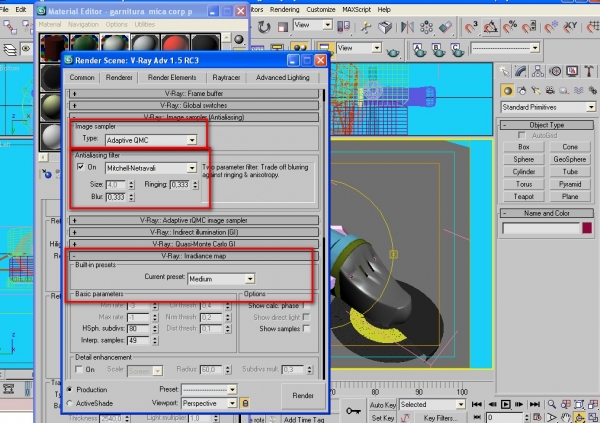Image resolution: width=600 pixels, height=423 pixels.
Task: Open the Utilities hammer panel icon
Action: coord(589,71)
